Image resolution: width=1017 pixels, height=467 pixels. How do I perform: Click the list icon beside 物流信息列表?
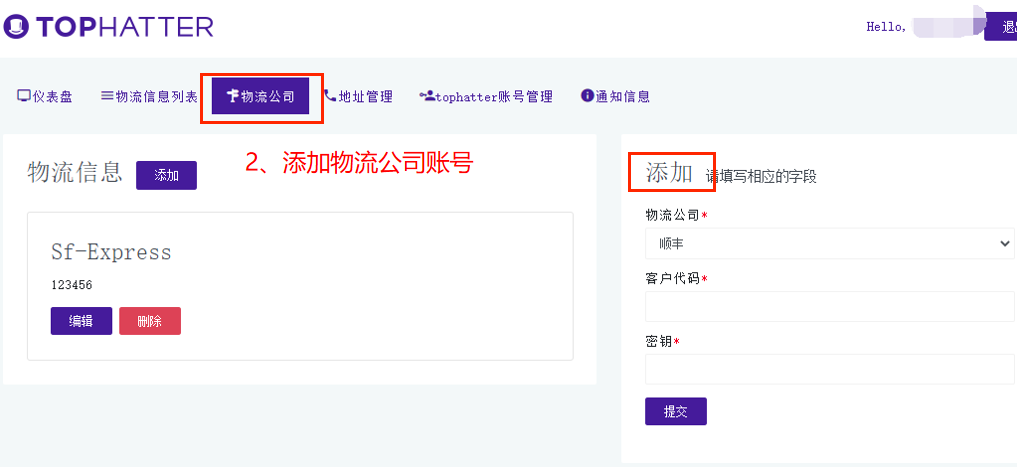(107, 96)
